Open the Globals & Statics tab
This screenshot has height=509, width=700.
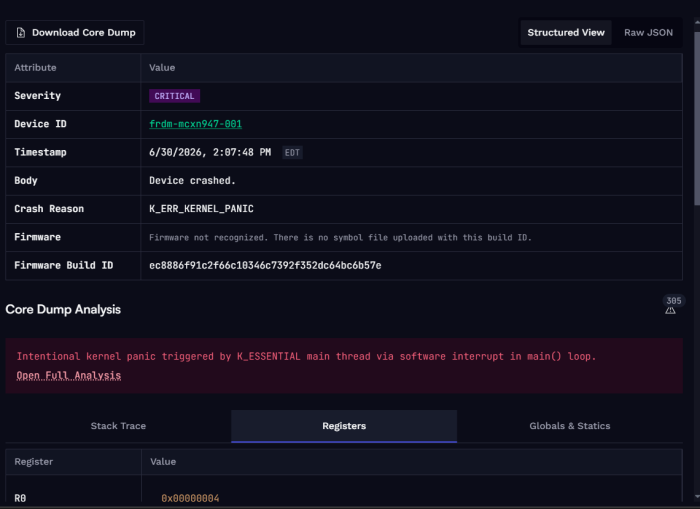click(x=570, y=426)
